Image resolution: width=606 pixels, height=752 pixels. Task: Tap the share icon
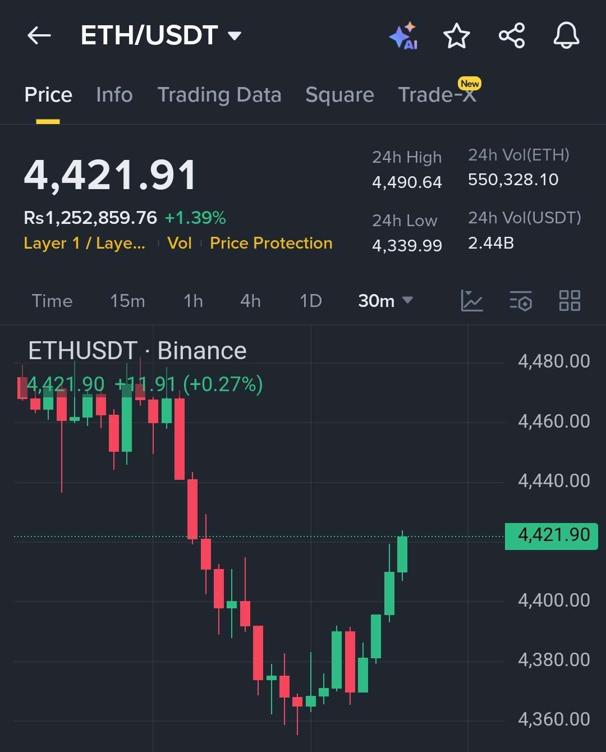pos(512,36)
